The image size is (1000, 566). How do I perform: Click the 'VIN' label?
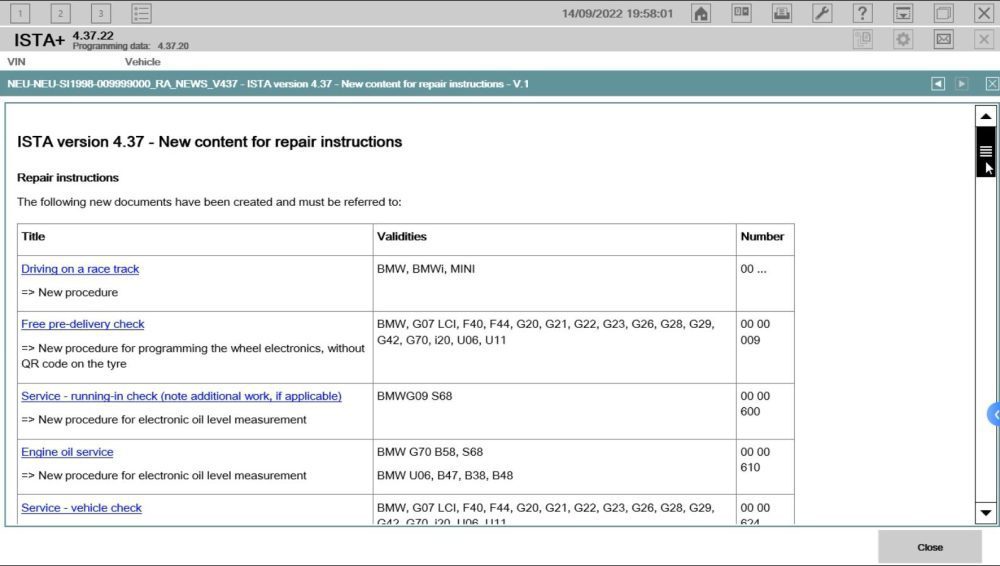(x=16, y=62)
